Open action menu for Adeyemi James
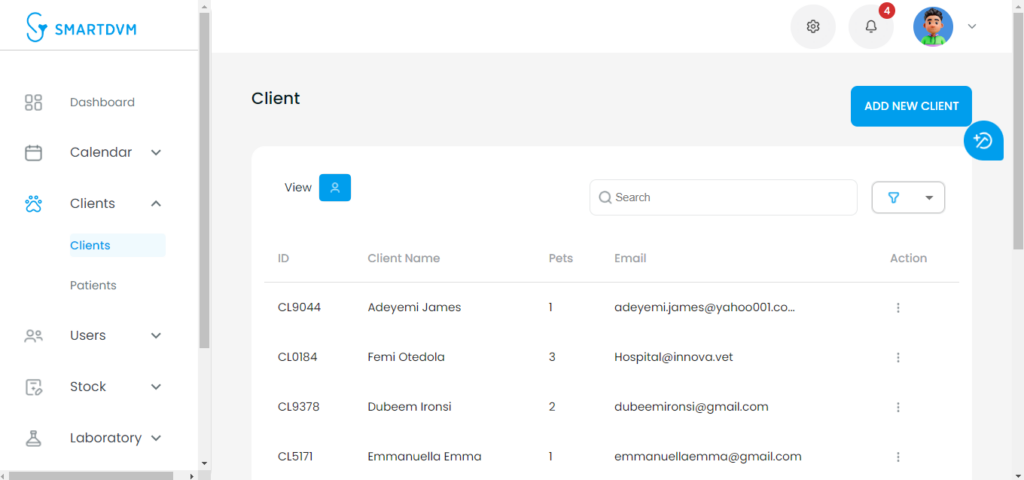The image size is (1024, 480). pos(898,308)
